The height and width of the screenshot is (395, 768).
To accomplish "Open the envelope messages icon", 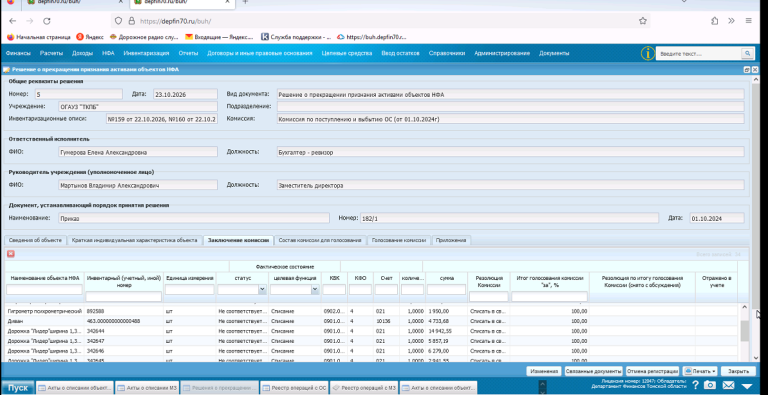I will pyautogui.click(x=728, y=385).
